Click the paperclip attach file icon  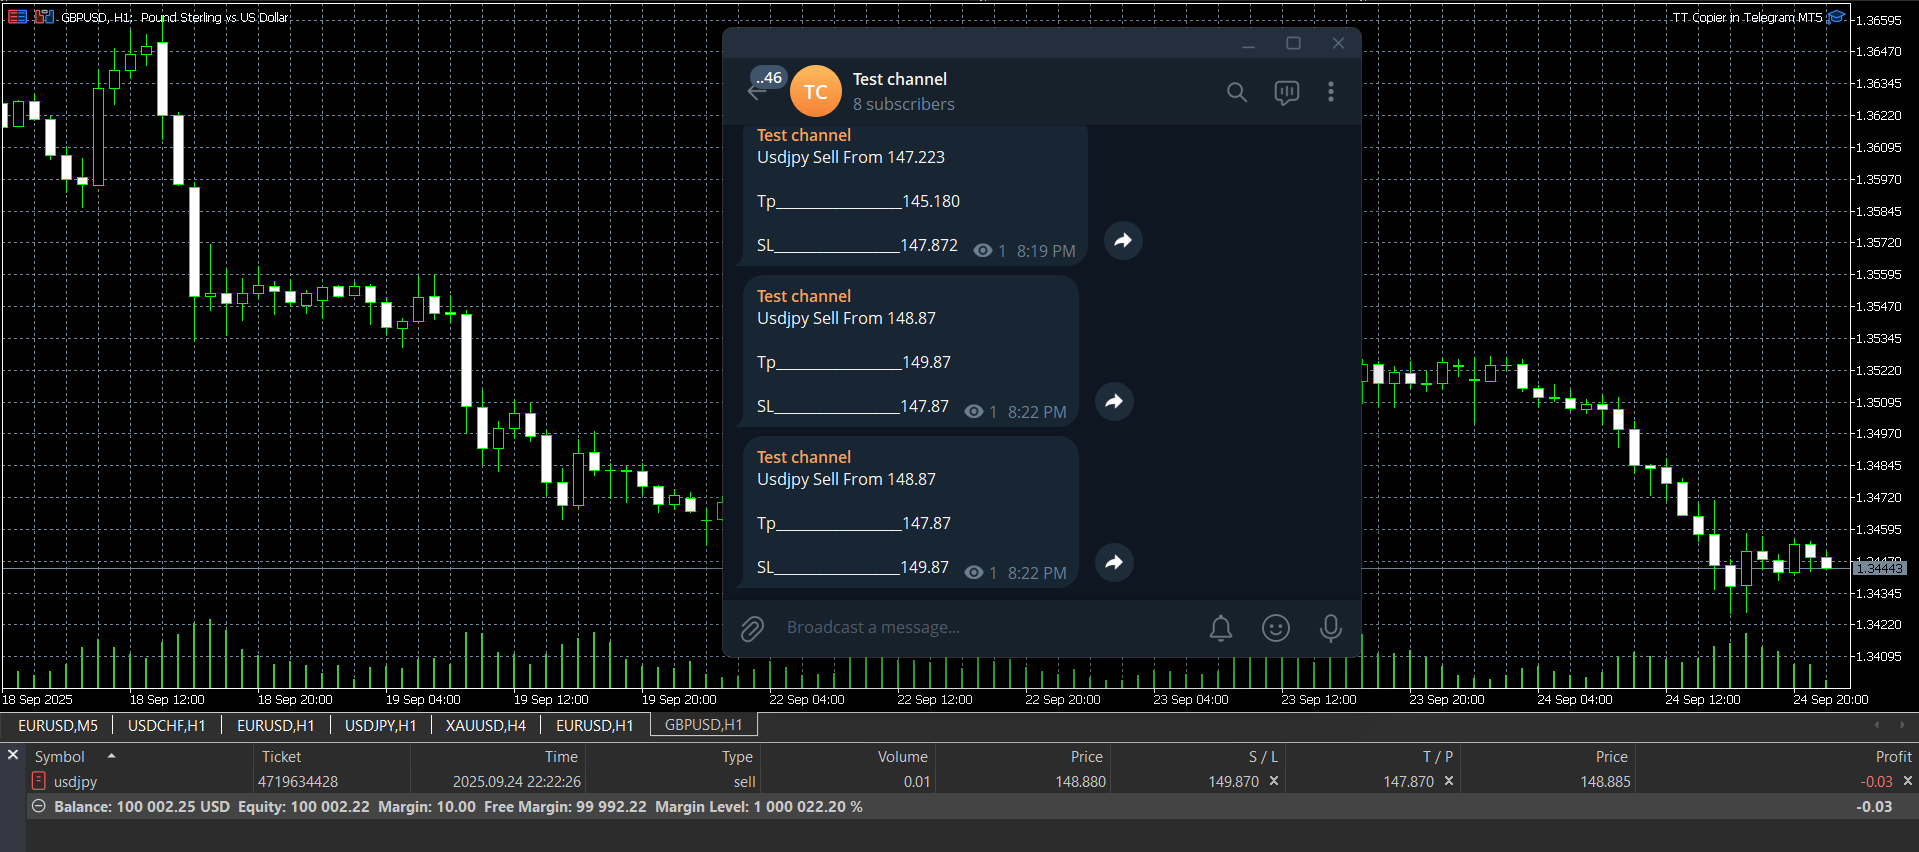pyautogui.click(x=752, y=628)
